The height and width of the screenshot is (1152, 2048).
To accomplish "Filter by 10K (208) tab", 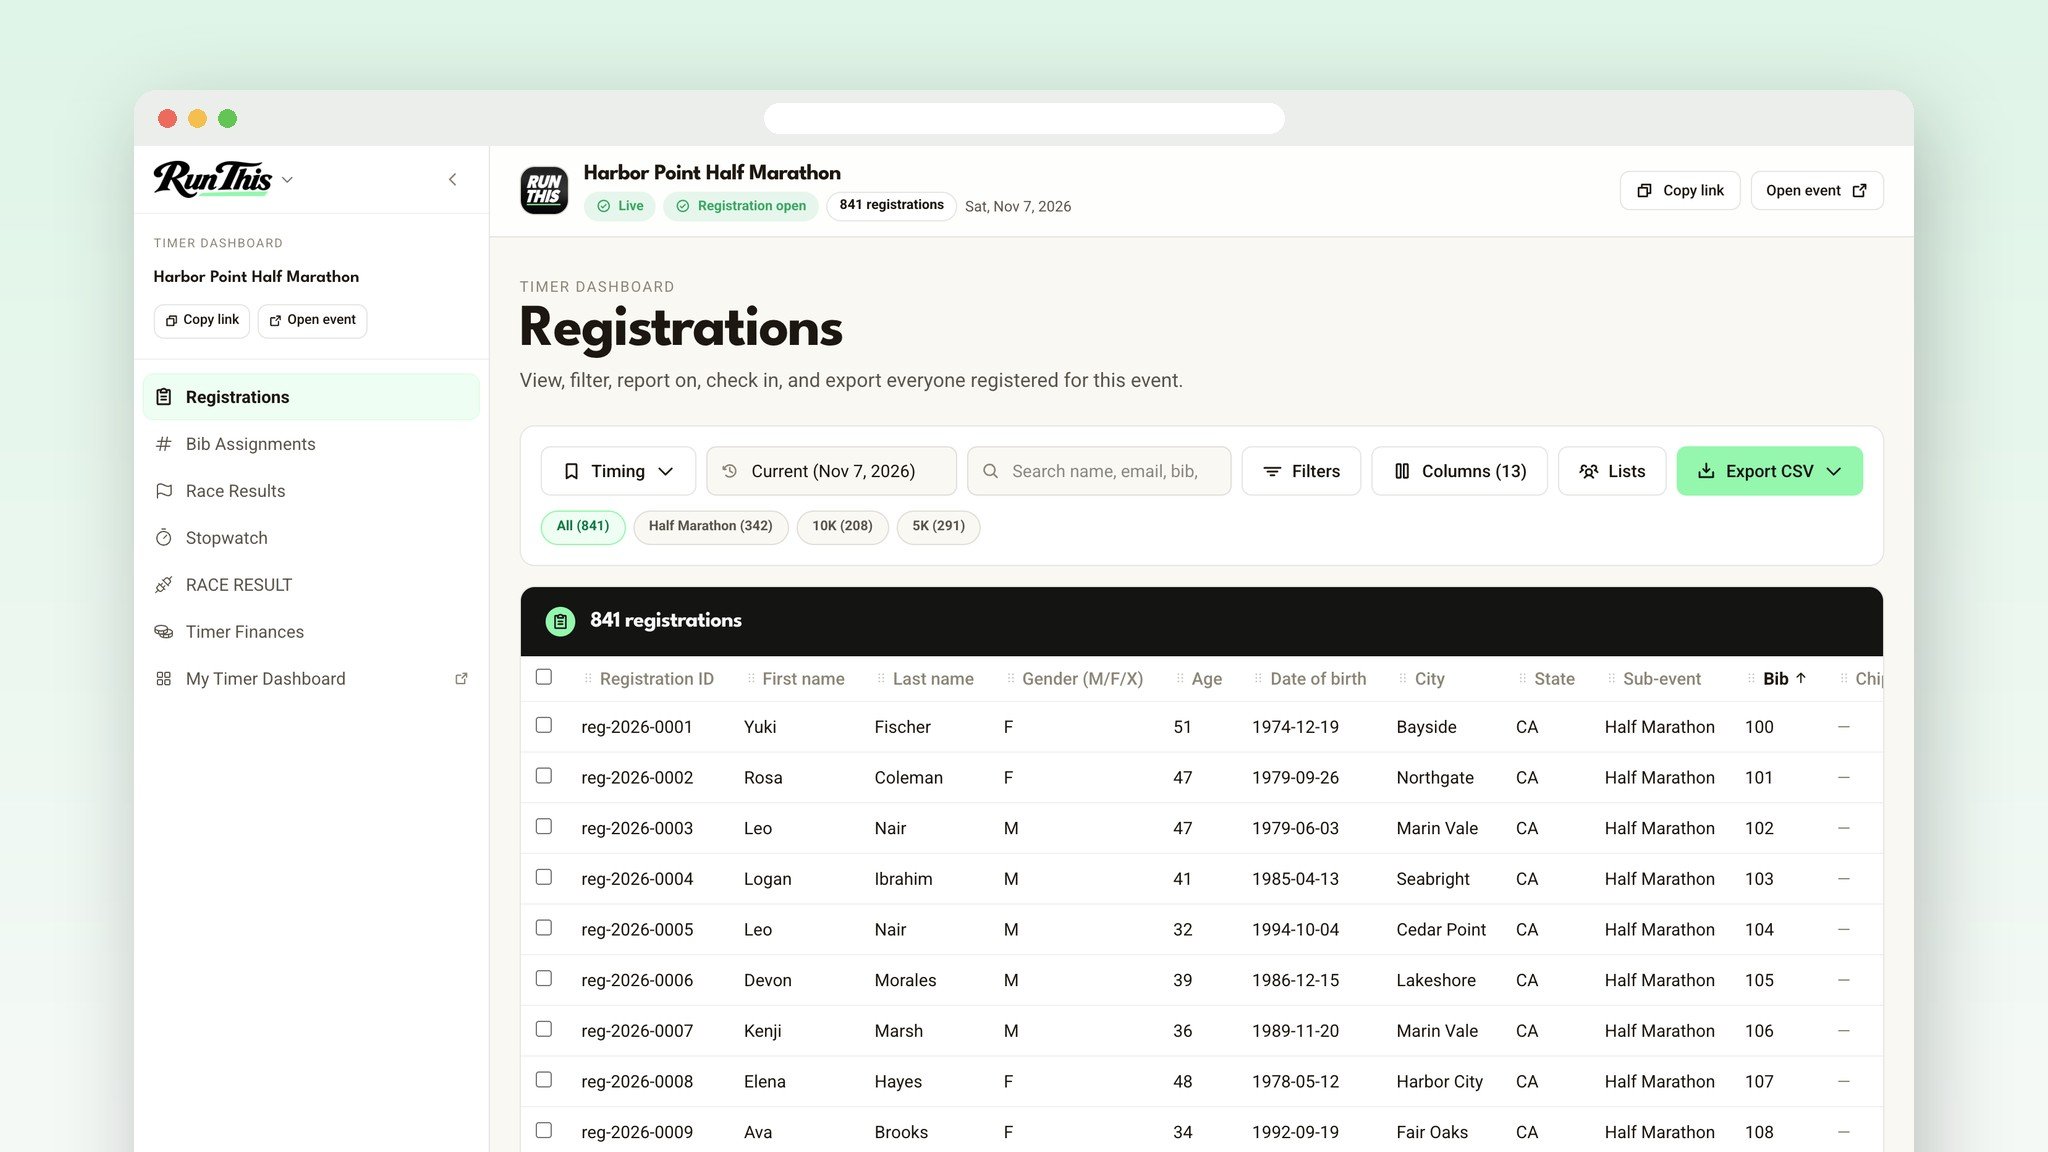I will (842, 527).
